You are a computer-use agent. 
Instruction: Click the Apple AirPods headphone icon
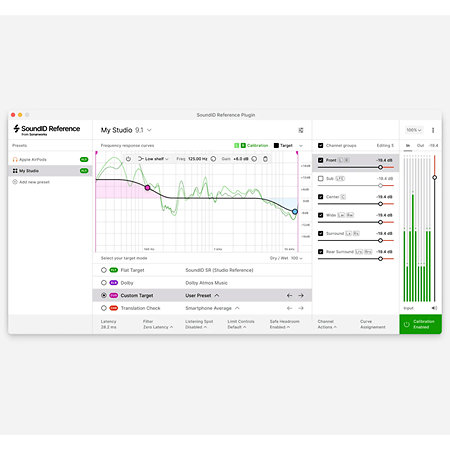[15, 159]
